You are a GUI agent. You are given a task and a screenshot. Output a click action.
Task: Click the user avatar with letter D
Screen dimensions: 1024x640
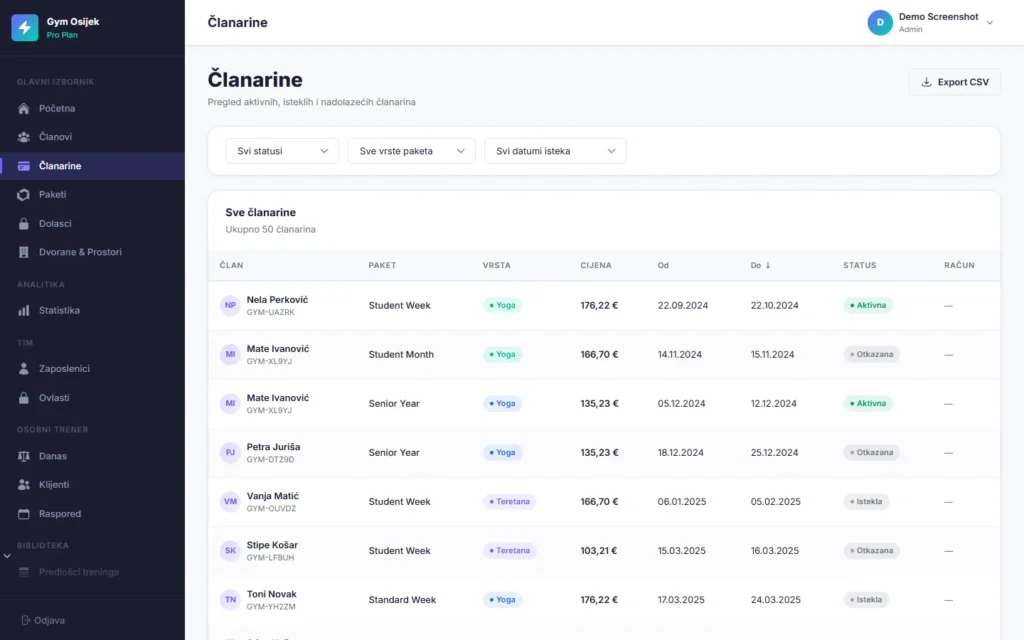tap(880, 23)
